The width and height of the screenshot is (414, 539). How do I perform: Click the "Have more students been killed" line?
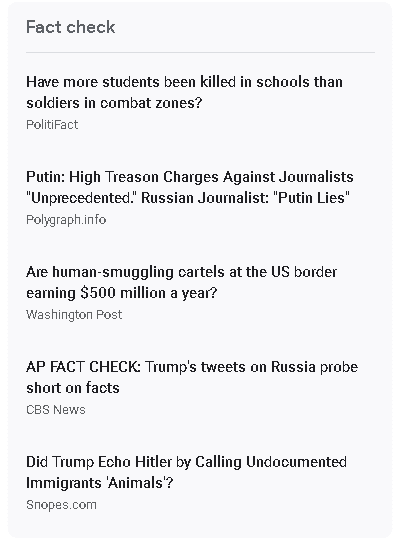(x=184, y=82)
